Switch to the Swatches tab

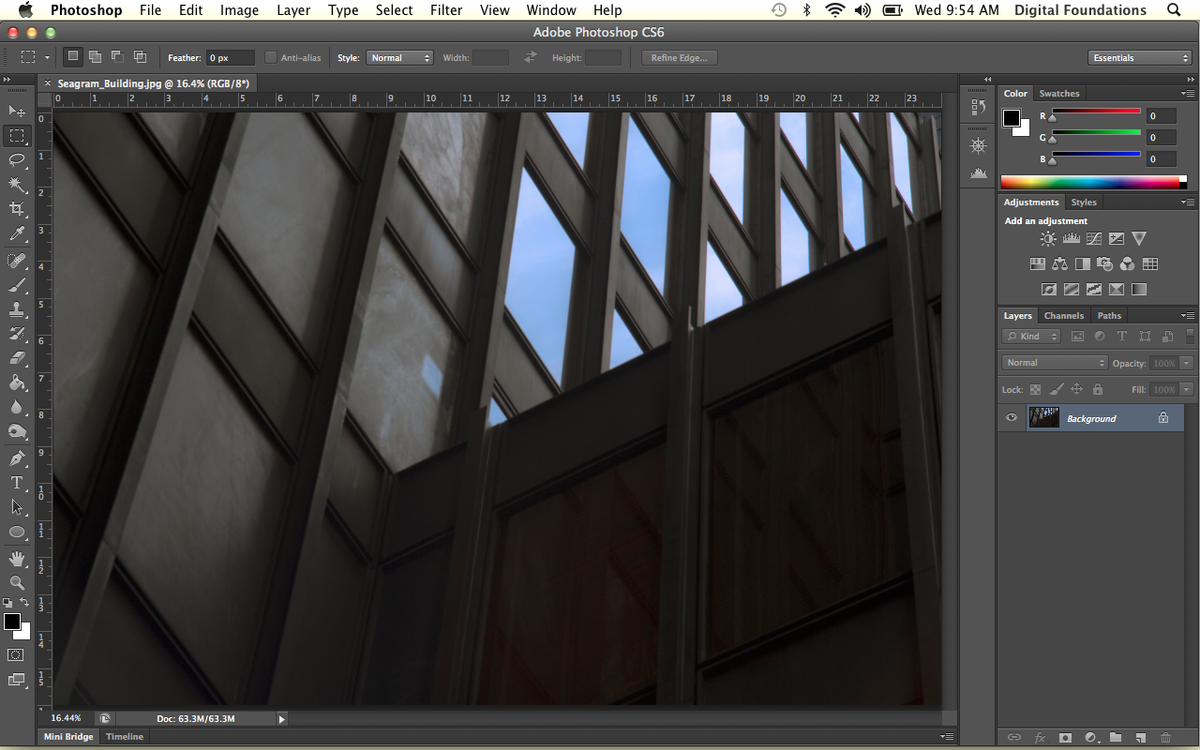(1059, 93)
